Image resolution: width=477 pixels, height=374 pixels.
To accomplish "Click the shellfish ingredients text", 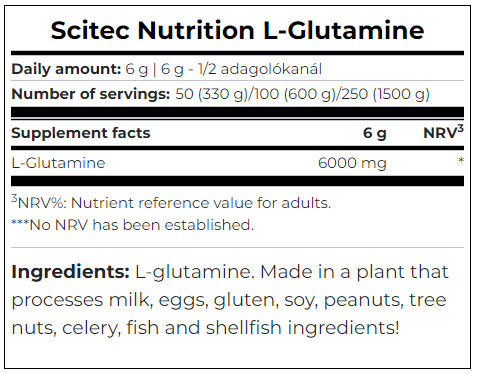I will pos(302,327).
